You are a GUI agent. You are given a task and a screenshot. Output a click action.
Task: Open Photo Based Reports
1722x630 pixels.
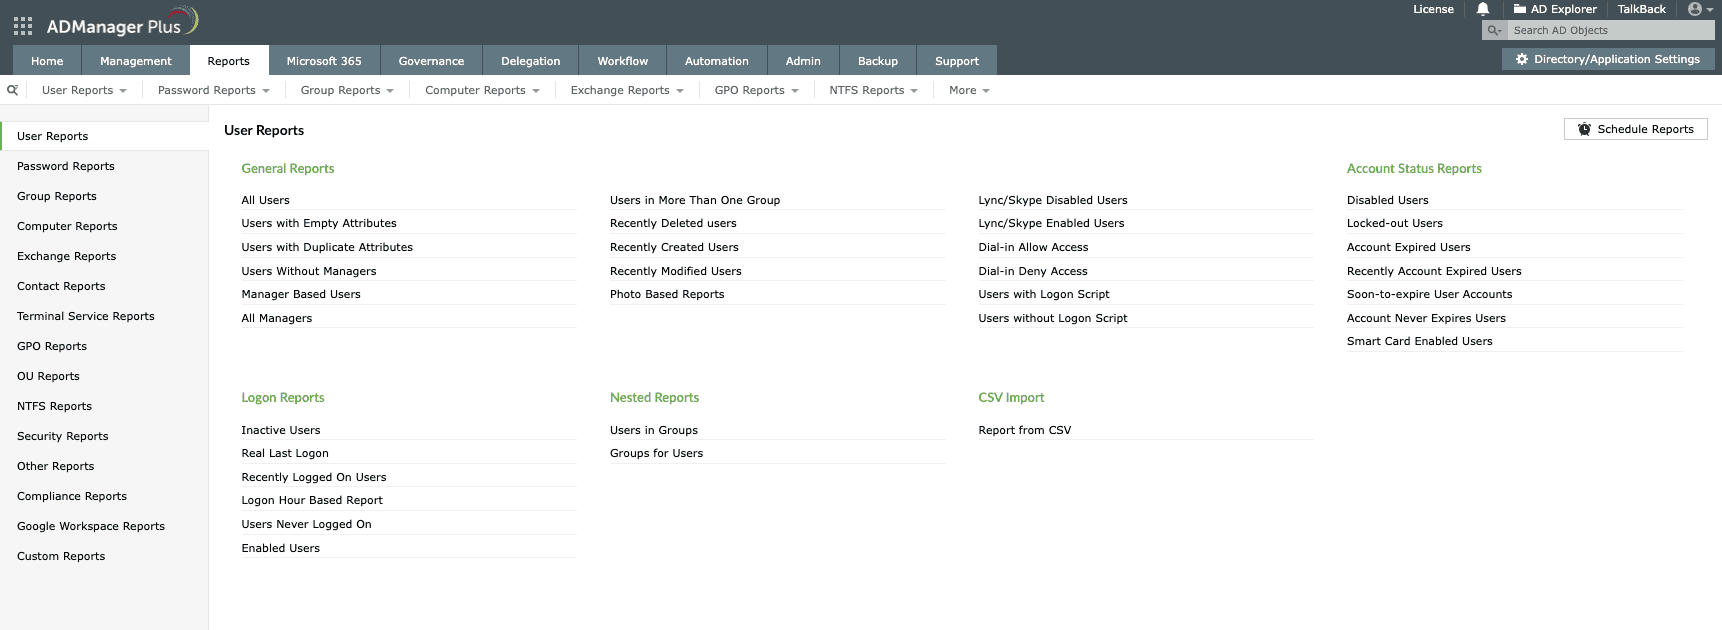(x=667, y=294)
